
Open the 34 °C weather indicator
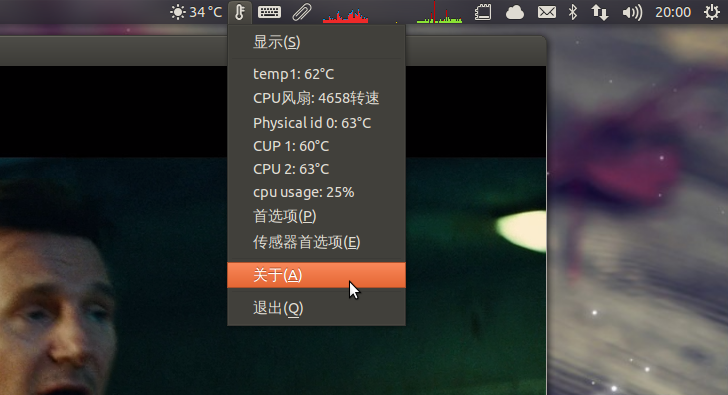click(x=196, y=12)
